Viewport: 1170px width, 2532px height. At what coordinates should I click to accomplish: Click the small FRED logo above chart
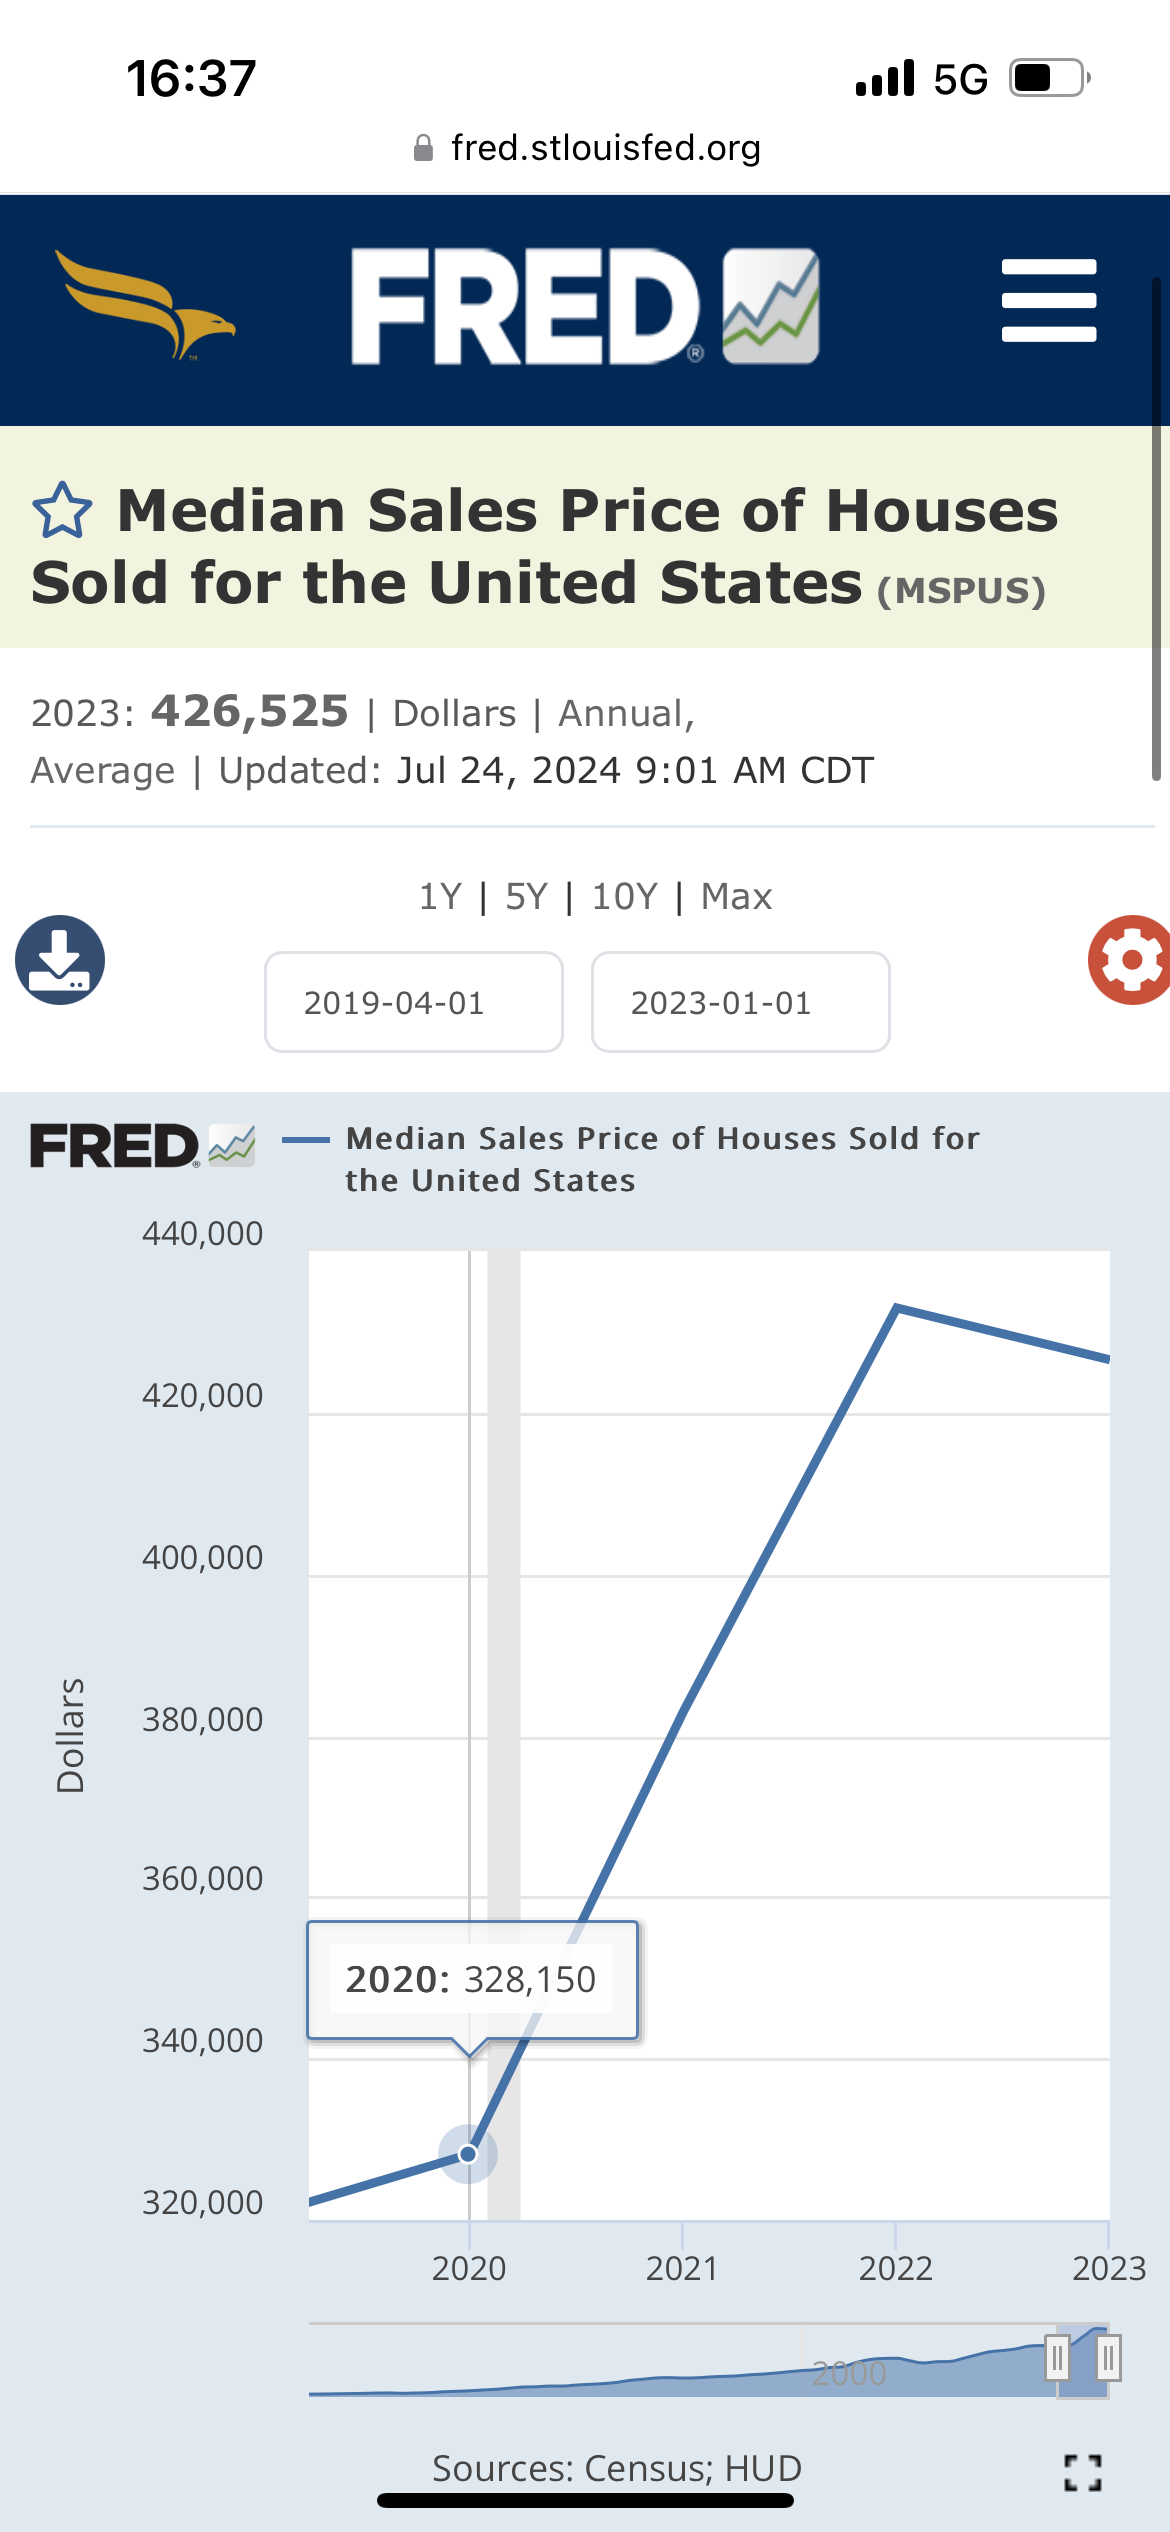(x=143, y=1146)
